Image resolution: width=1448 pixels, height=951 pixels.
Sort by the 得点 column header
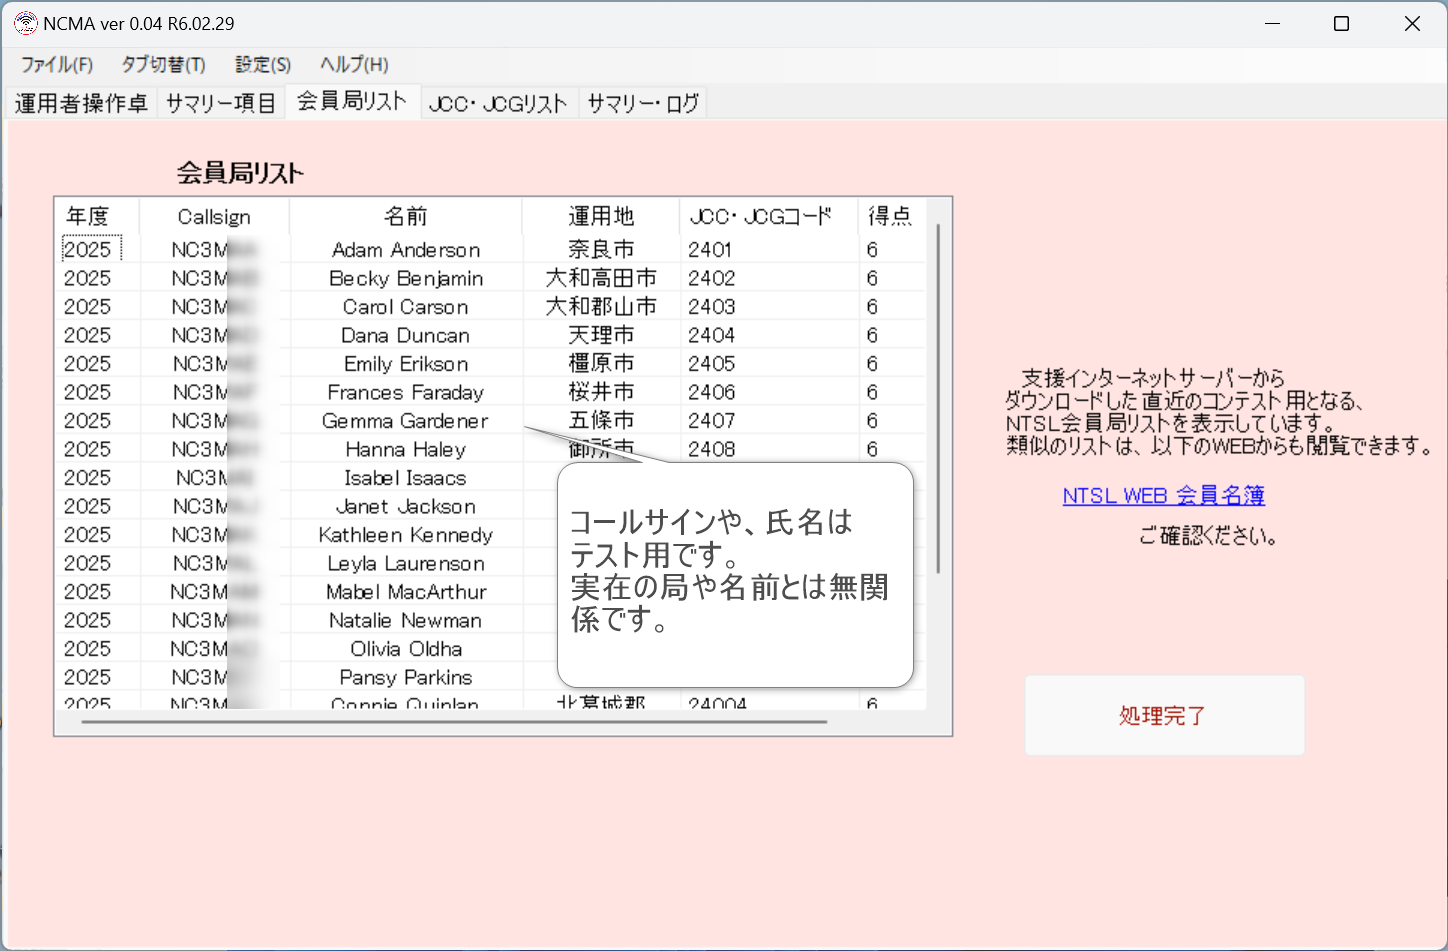point(889,217)
